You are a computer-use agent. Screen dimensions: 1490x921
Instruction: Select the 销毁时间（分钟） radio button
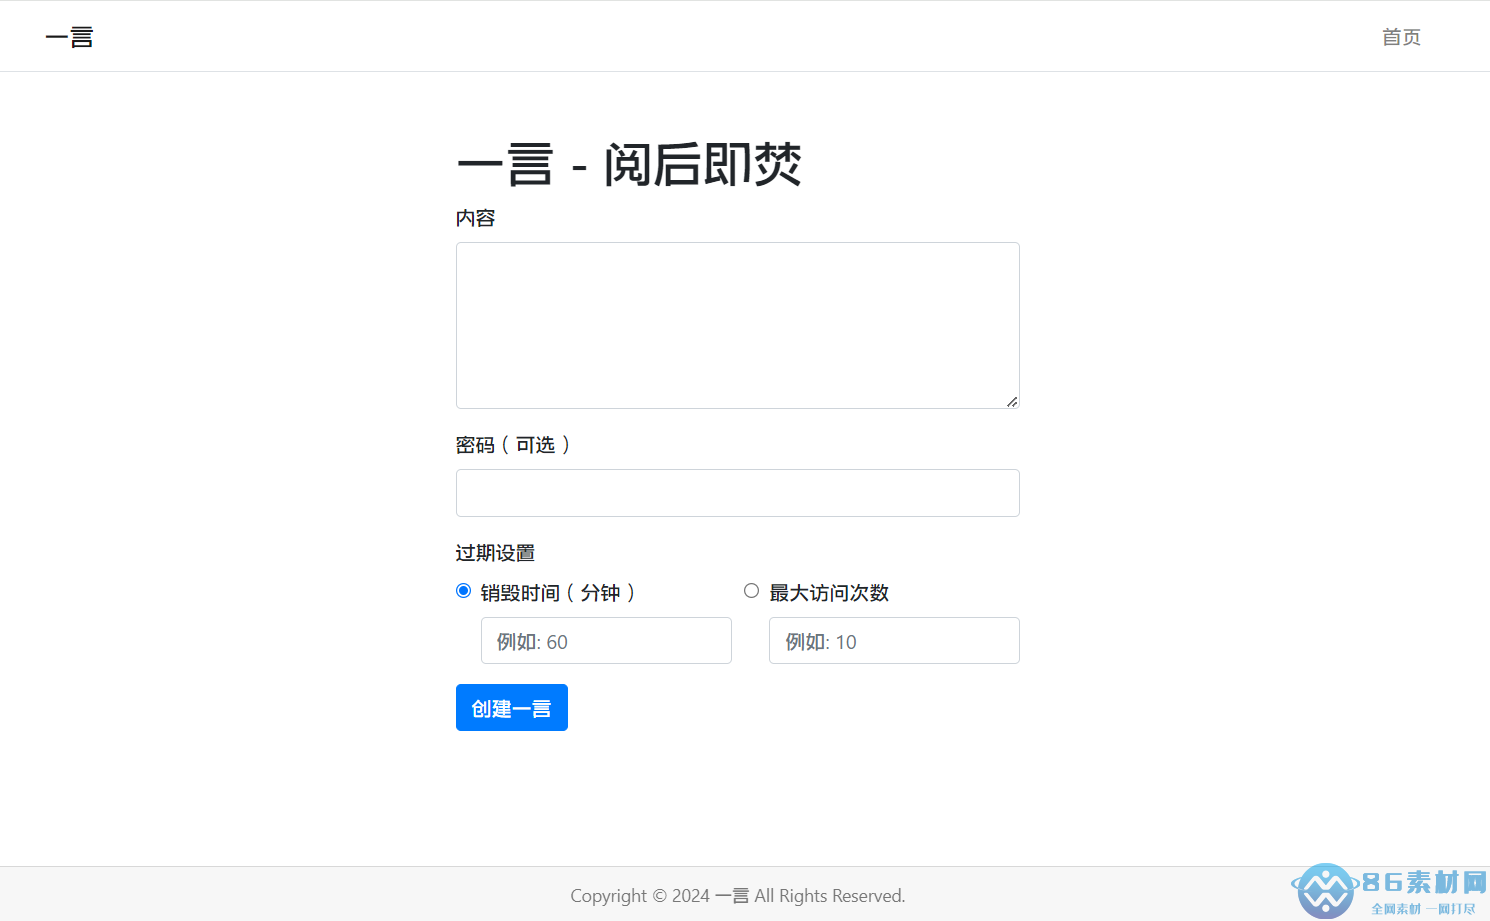[463, 590]
